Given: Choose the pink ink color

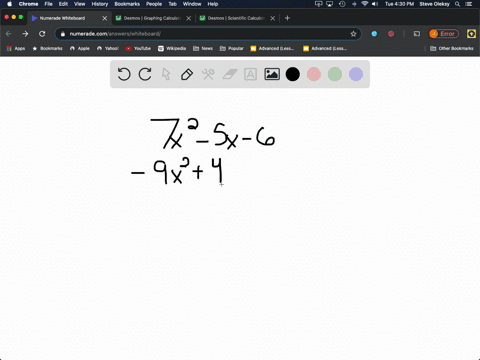Looking at the screenshot, I should pyautogui.click(x=314, y=74).
